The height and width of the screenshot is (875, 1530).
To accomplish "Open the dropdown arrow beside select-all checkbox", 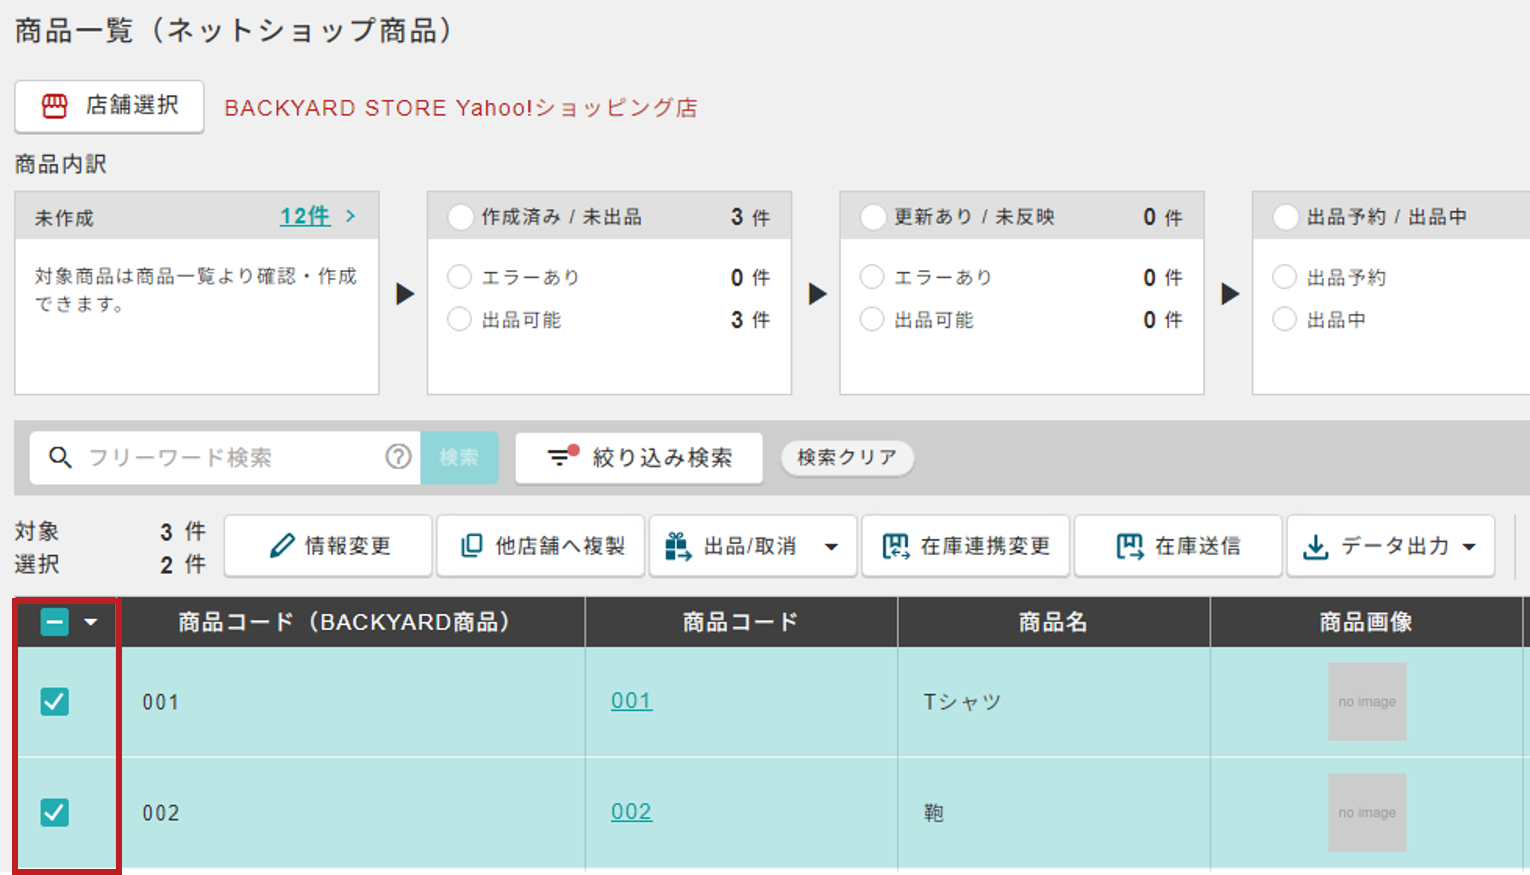I will 91,623.
